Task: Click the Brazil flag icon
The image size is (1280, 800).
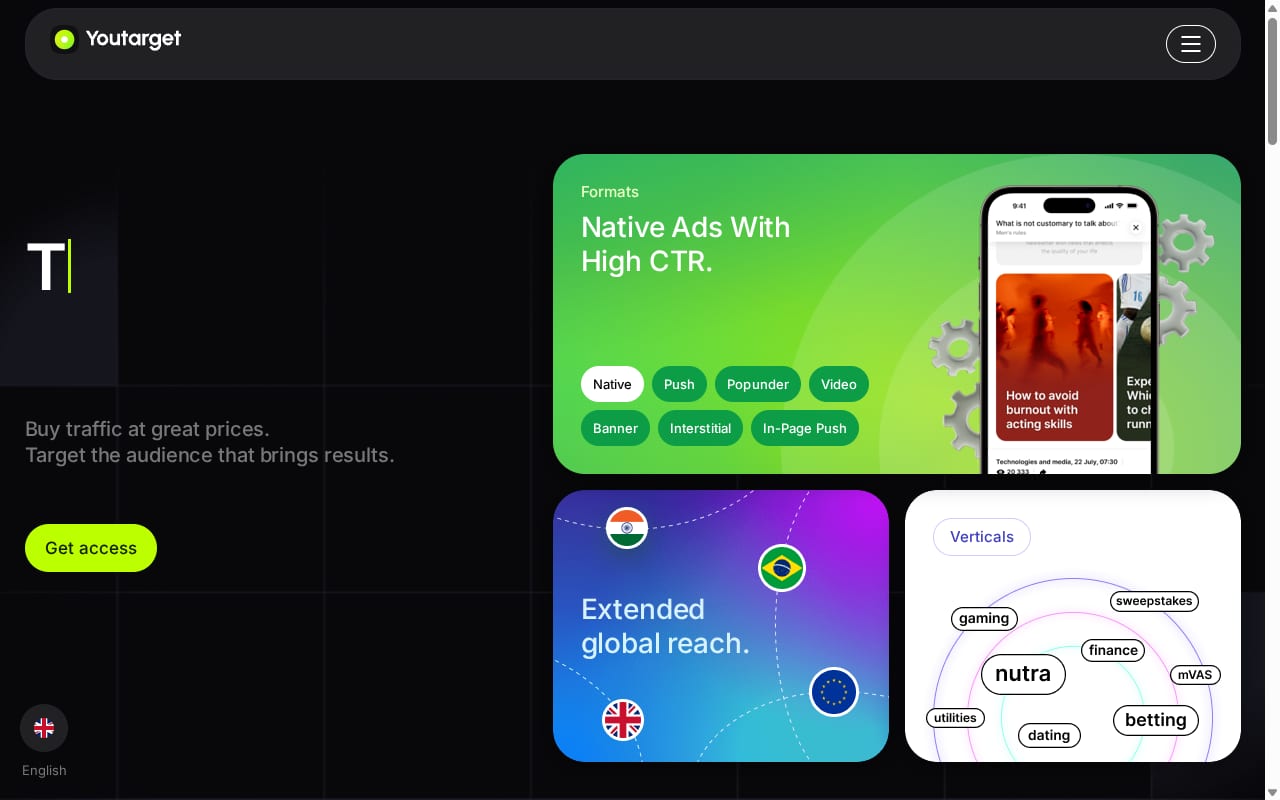Action: click(782, 568)
